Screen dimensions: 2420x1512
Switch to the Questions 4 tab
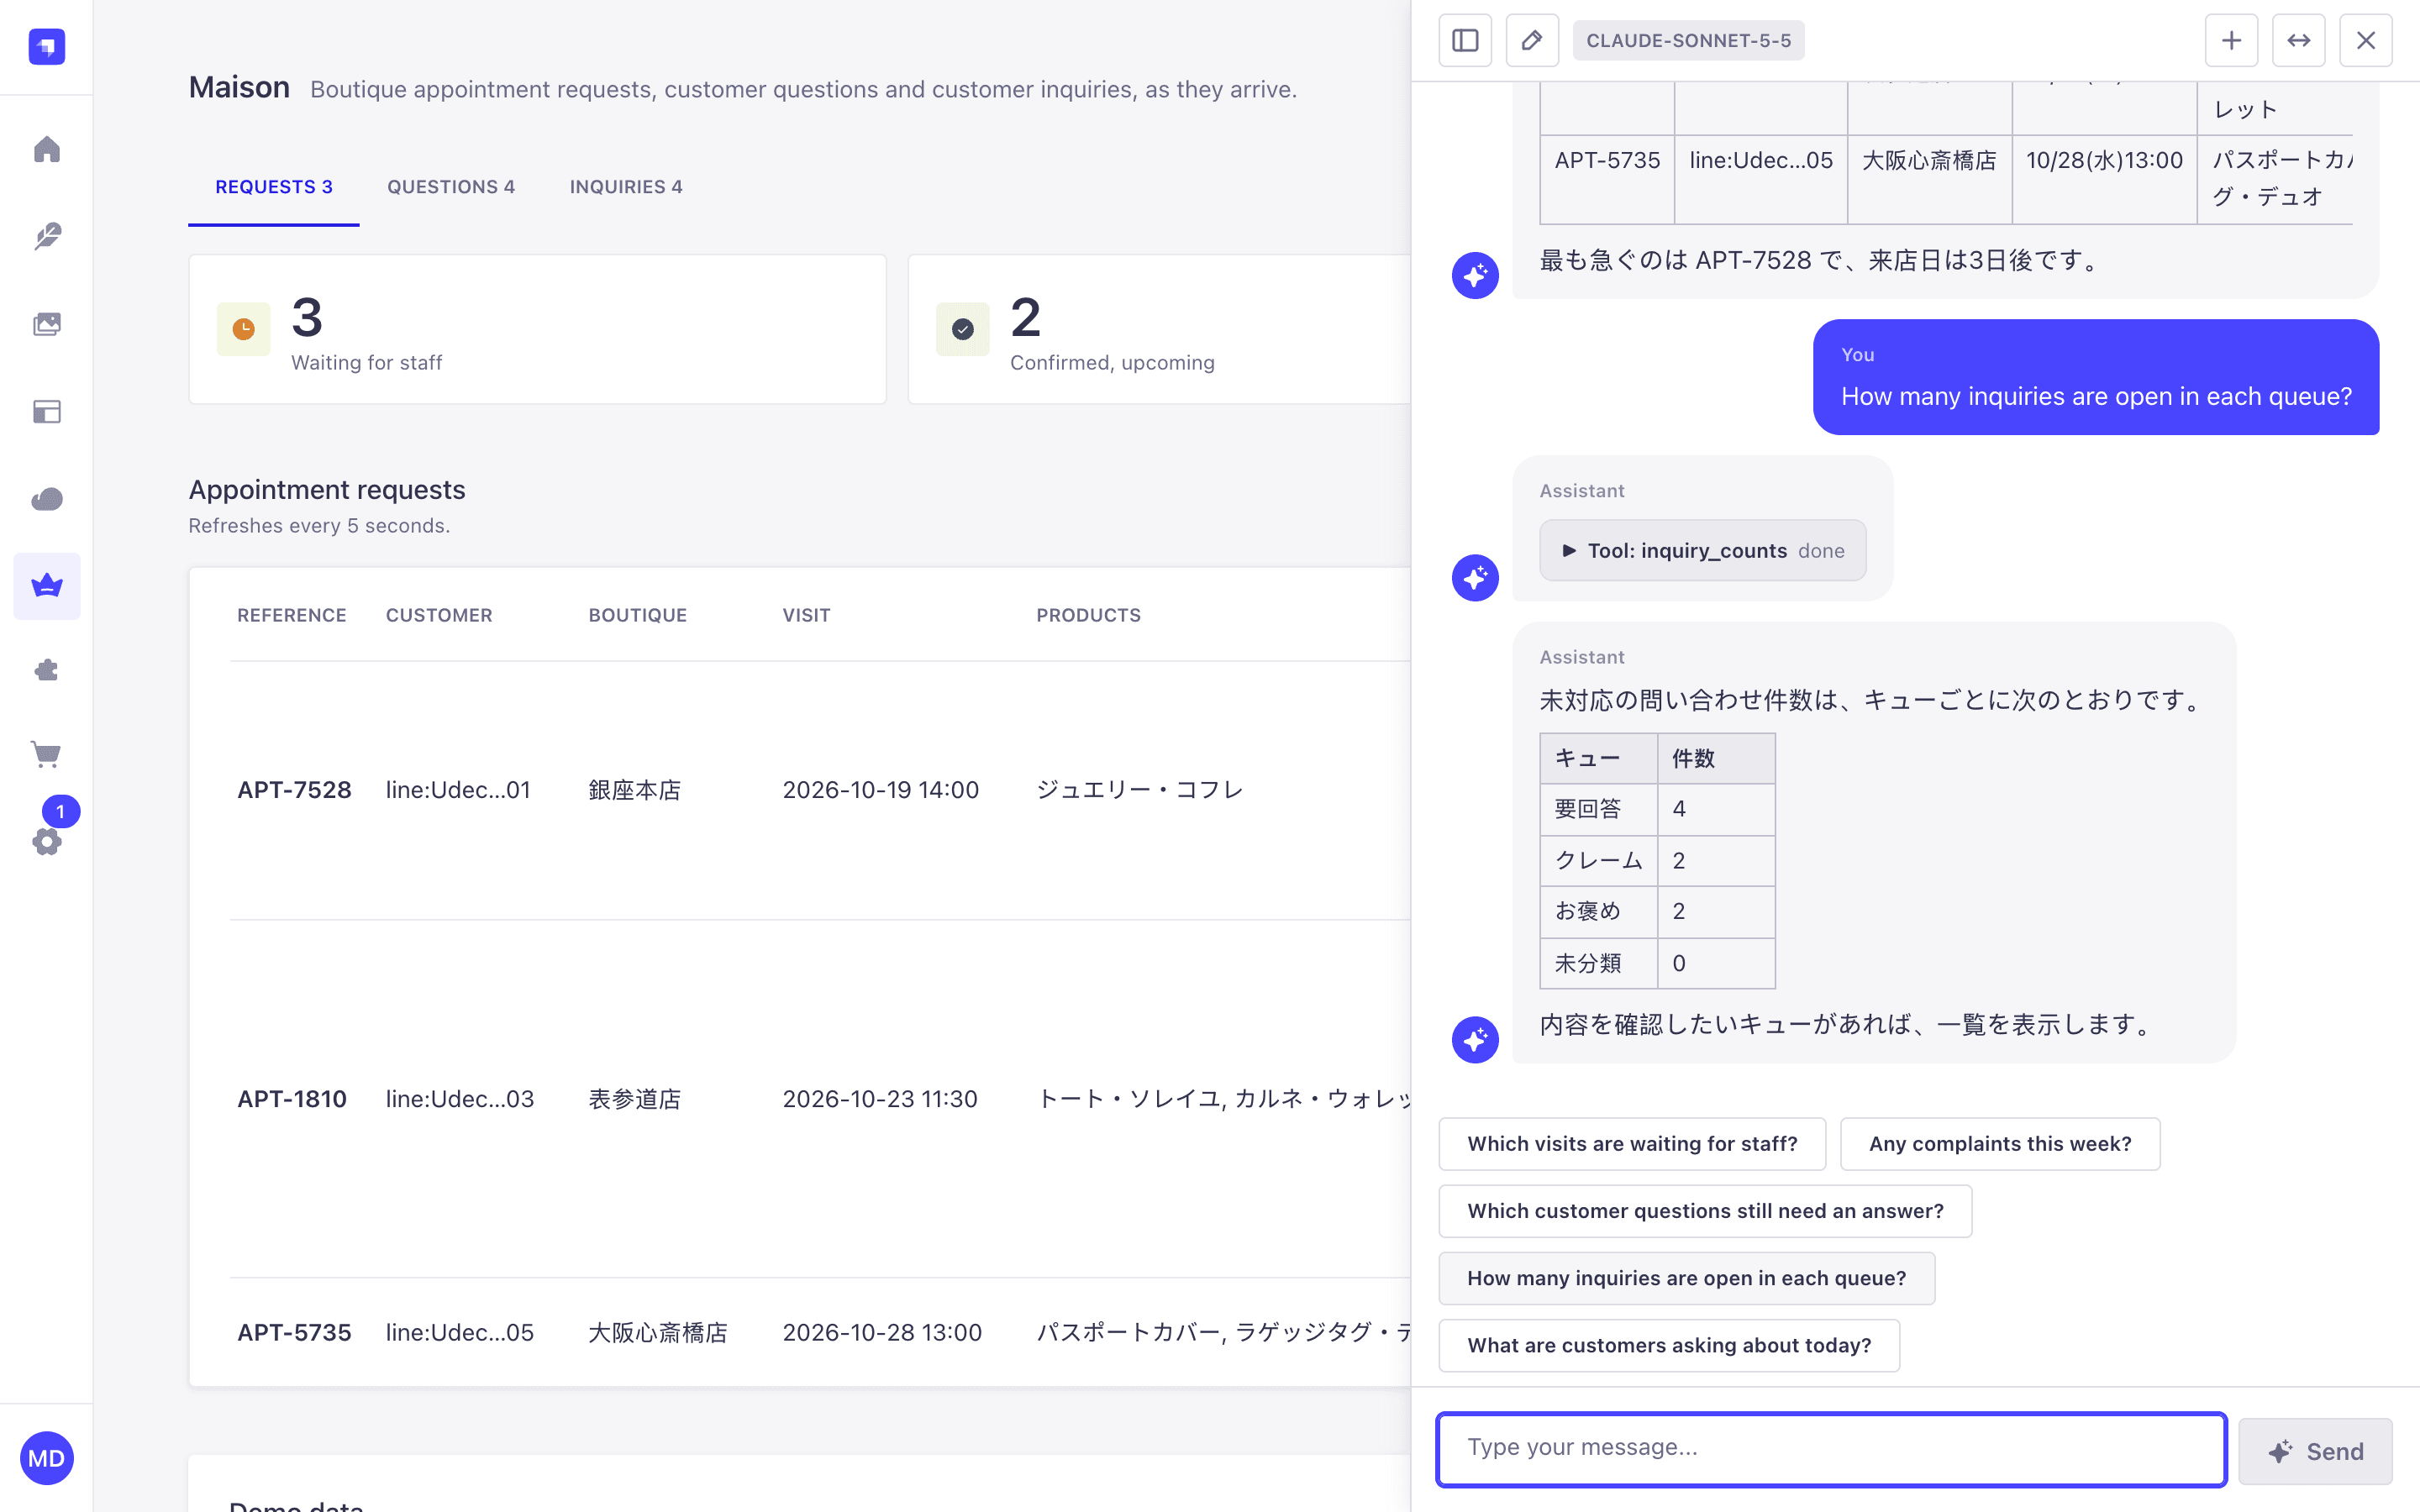pos(451,187)
